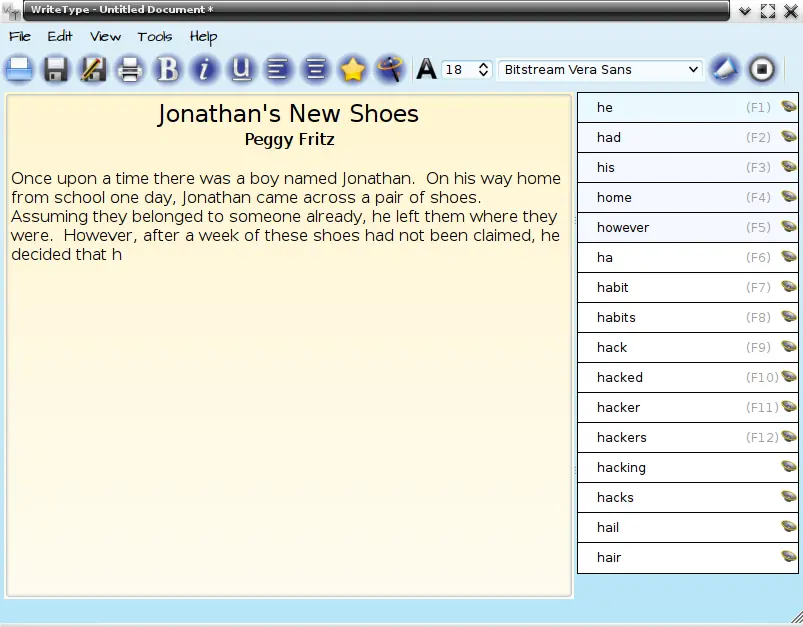Viewport: 803px width, 627px height.
Task: Click the megaphone read-aloud icon
Action: pyautogui.click(x=724, y=69)
